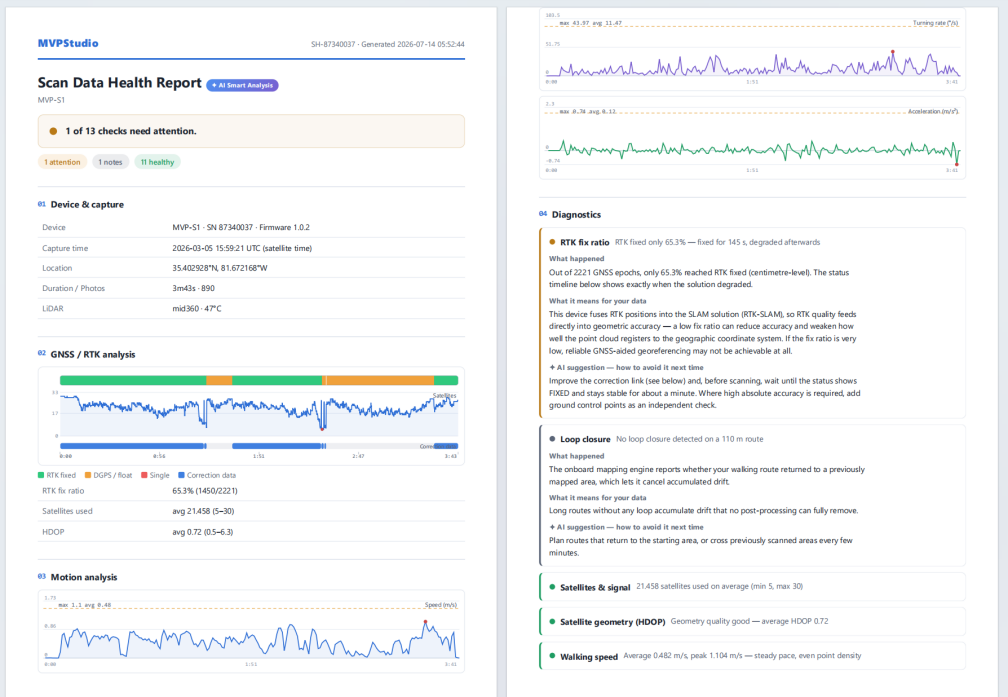Viewport: 1008px width, 697px height.
Task: Click the orange dot beside RTK fix ratio diagnostic
Action: (x=552, y=242)
